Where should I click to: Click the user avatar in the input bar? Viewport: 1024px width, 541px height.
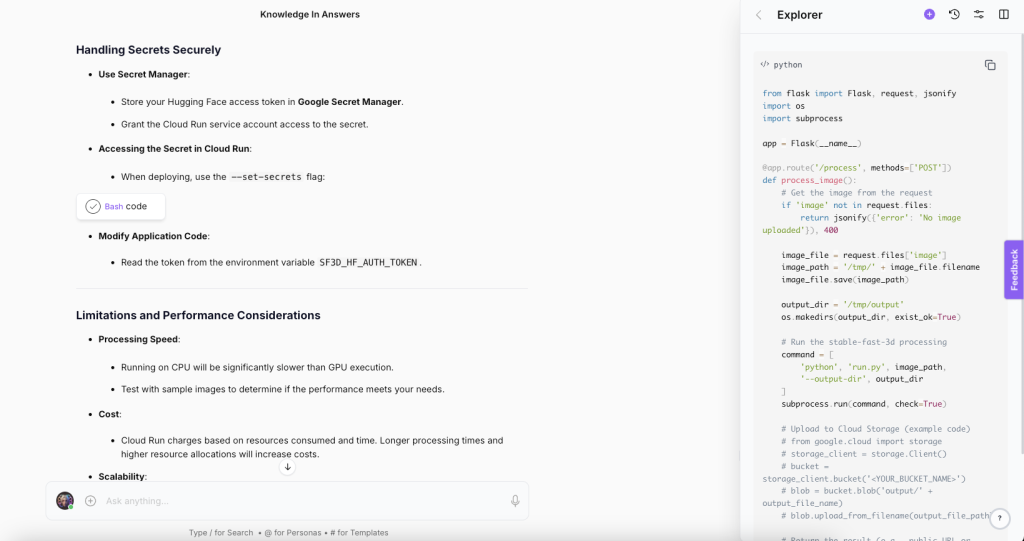[x=65, y=501]
